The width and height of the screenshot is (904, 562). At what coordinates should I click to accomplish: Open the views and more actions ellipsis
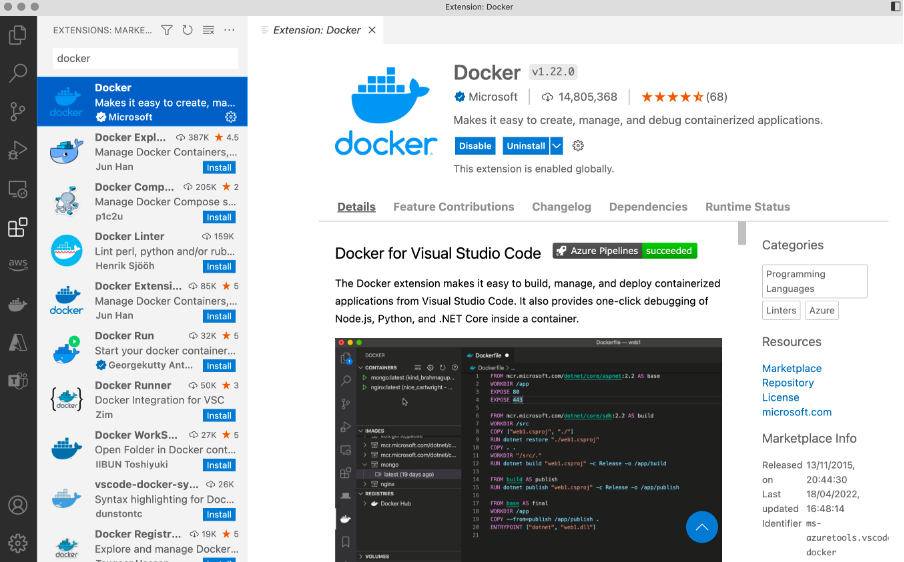pyautogui.click(x=230, y=30)
